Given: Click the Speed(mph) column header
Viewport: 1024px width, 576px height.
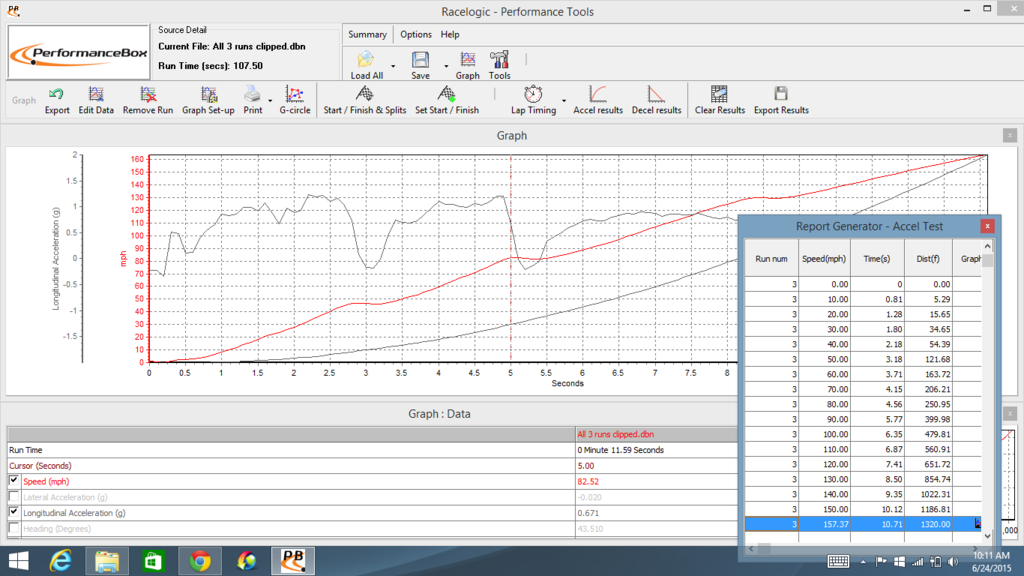Looking at the screenshot, I should pos(824,259).
